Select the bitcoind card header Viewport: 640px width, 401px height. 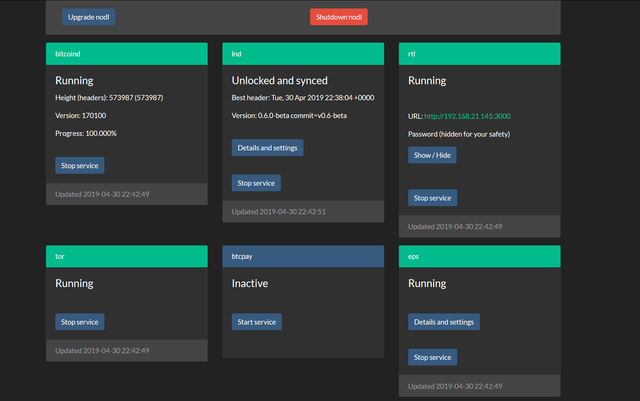pos(127,54)
